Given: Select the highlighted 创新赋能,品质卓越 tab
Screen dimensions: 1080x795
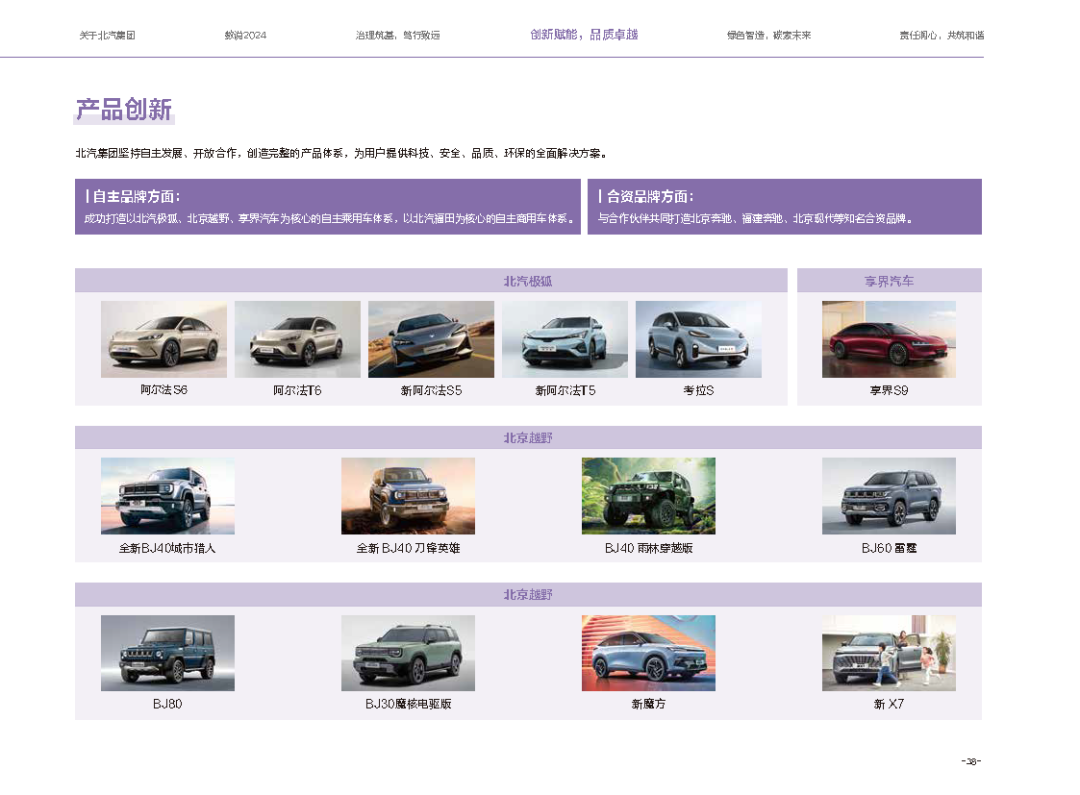Looking at the screenshot, I should 584,34.
